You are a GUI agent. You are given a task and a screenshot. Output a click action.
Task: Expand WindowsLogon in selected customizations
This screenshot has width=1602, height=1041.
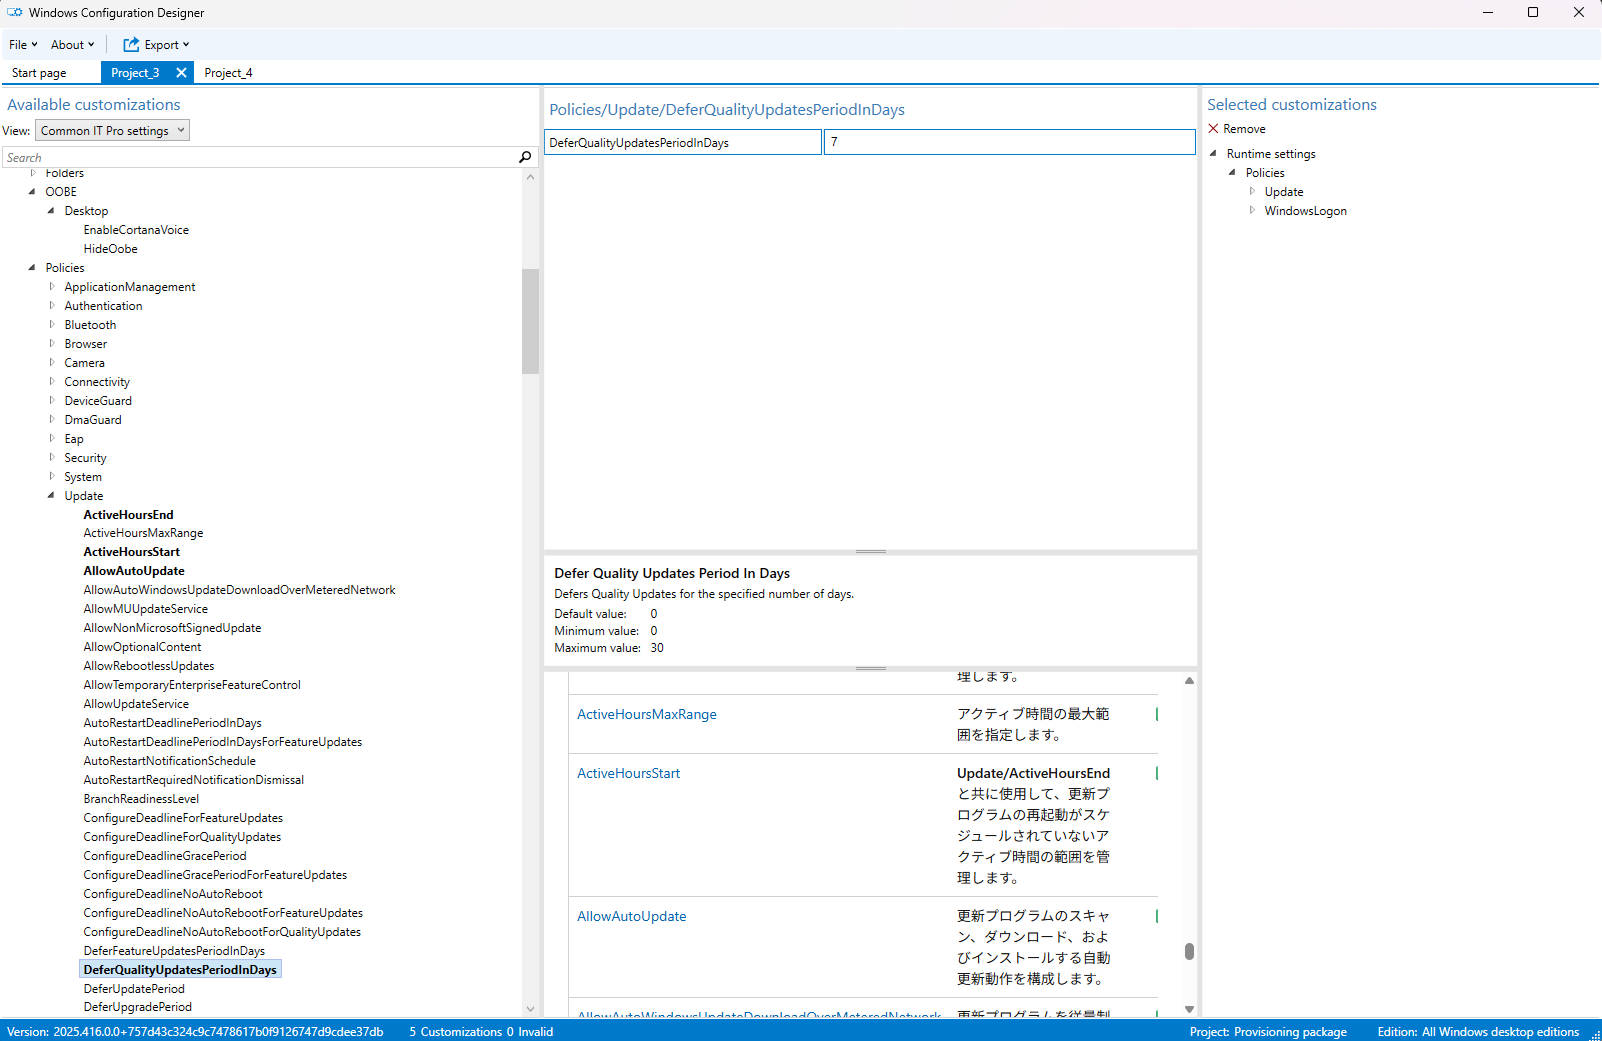[x=1251, y=210]
